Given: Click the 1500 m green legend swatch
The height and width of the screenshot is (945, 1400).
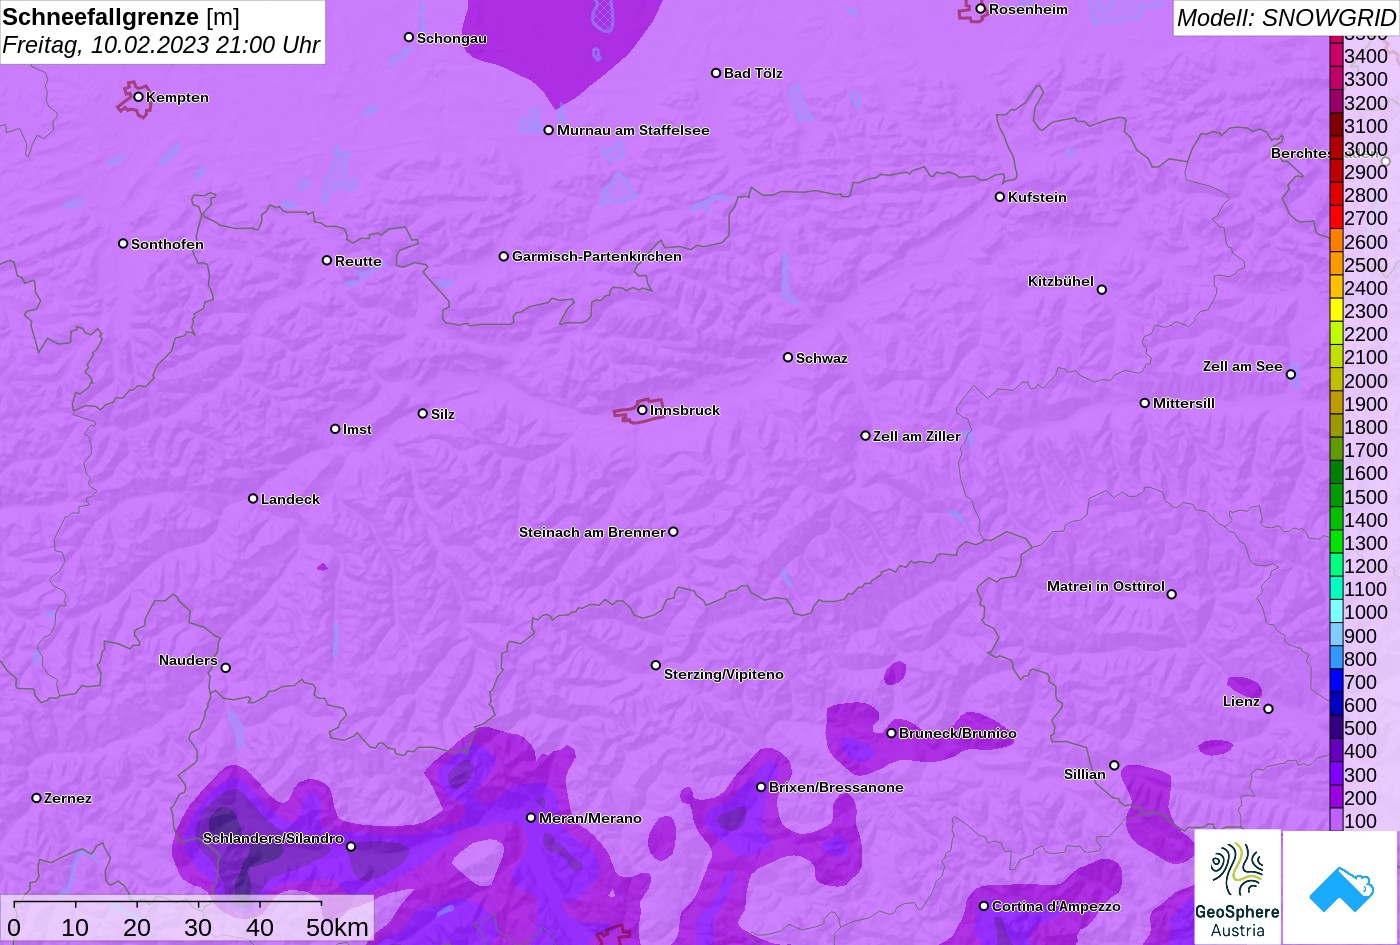Looking at the screenshot, I should 1336,496.
